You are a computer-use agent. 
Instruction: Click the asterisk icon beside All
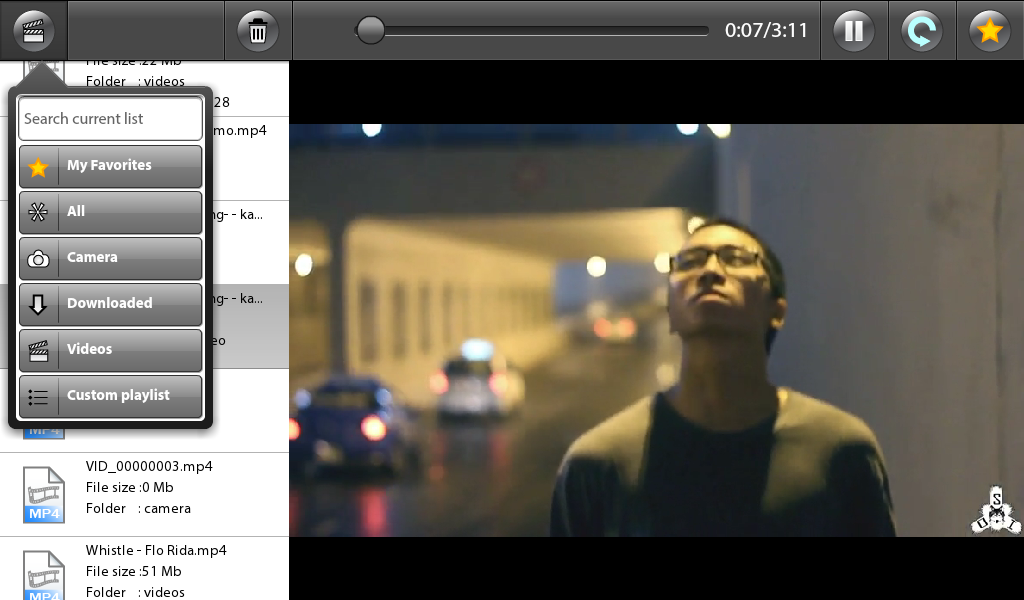[x=38, y=212]
